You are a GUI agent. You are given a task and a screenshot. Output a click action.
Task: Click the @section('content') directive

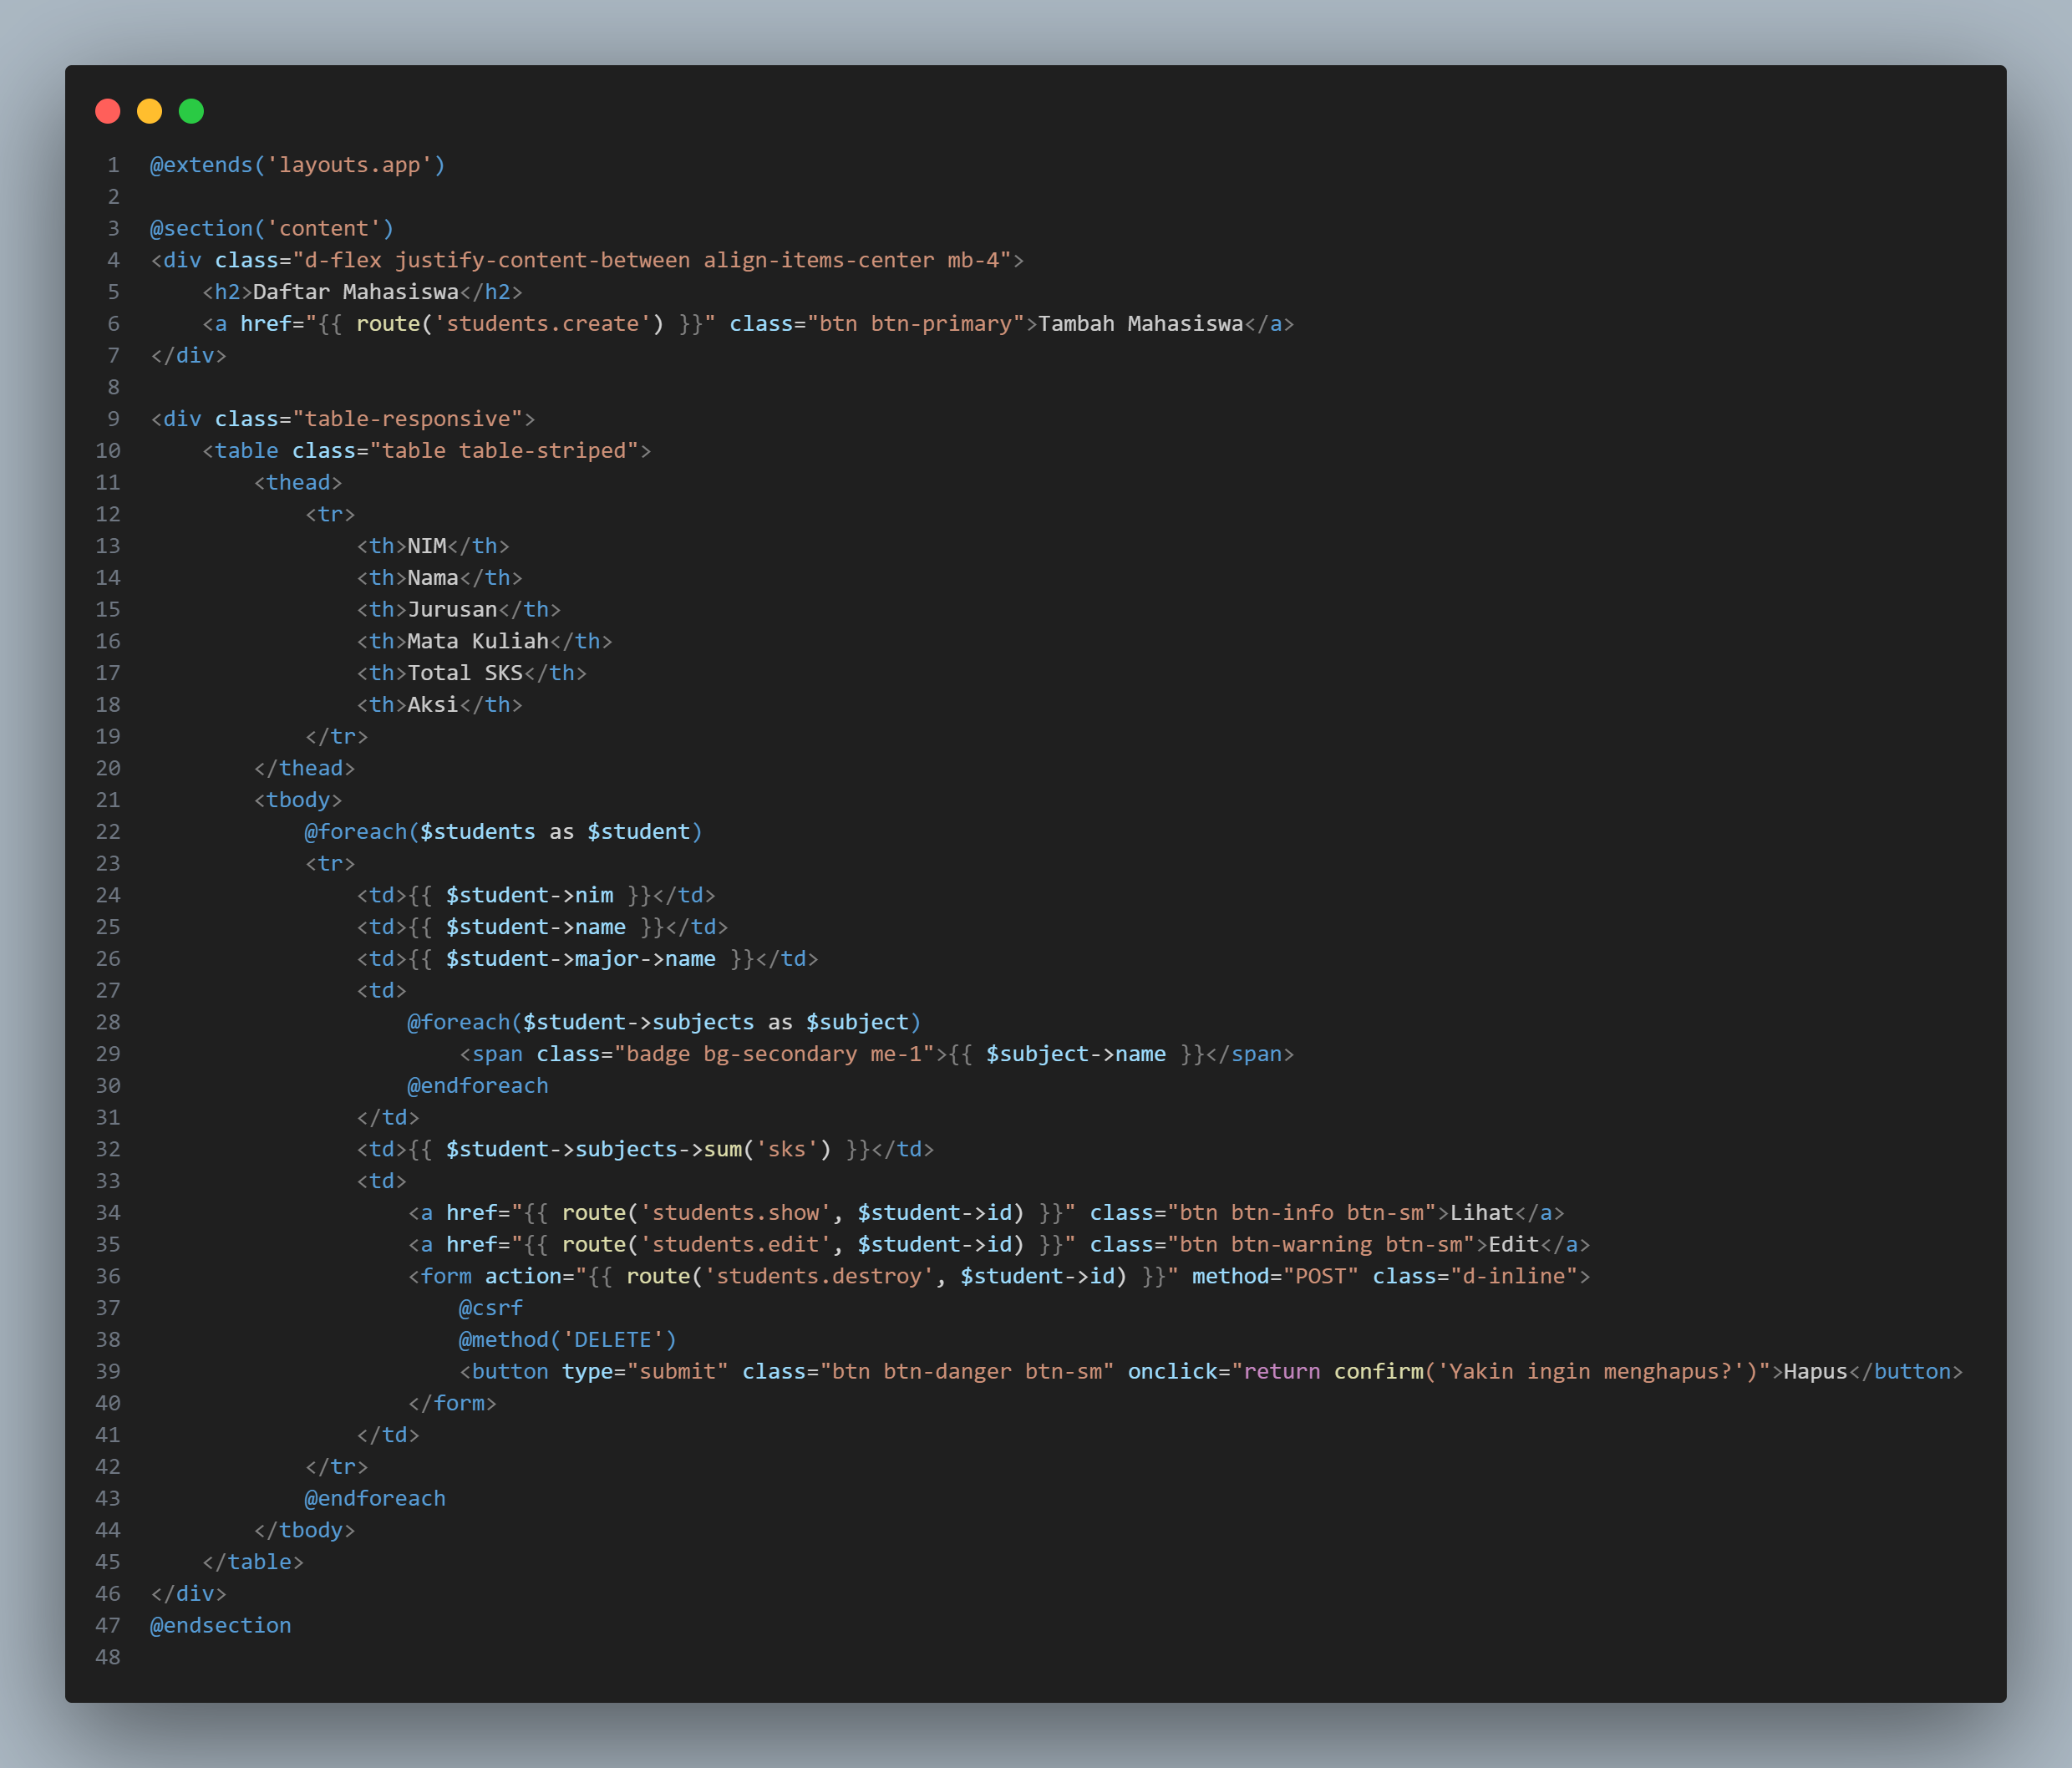(x=271, y=228)
